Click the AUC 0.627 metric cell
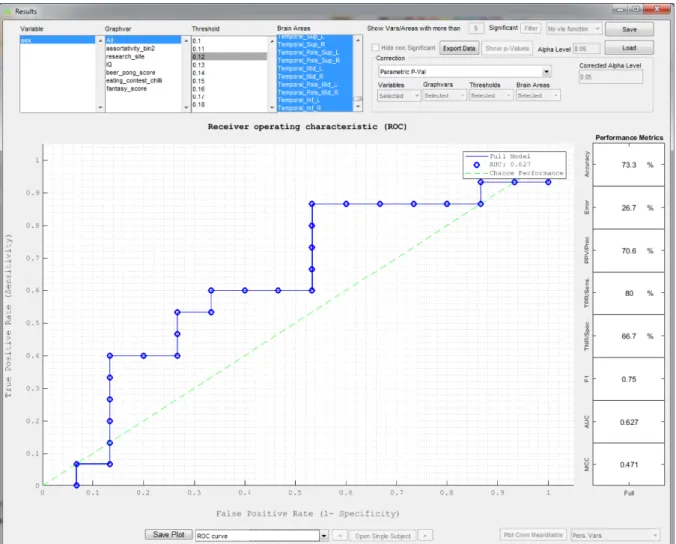This screenshot has width=676, height=544. click(629, 422)
